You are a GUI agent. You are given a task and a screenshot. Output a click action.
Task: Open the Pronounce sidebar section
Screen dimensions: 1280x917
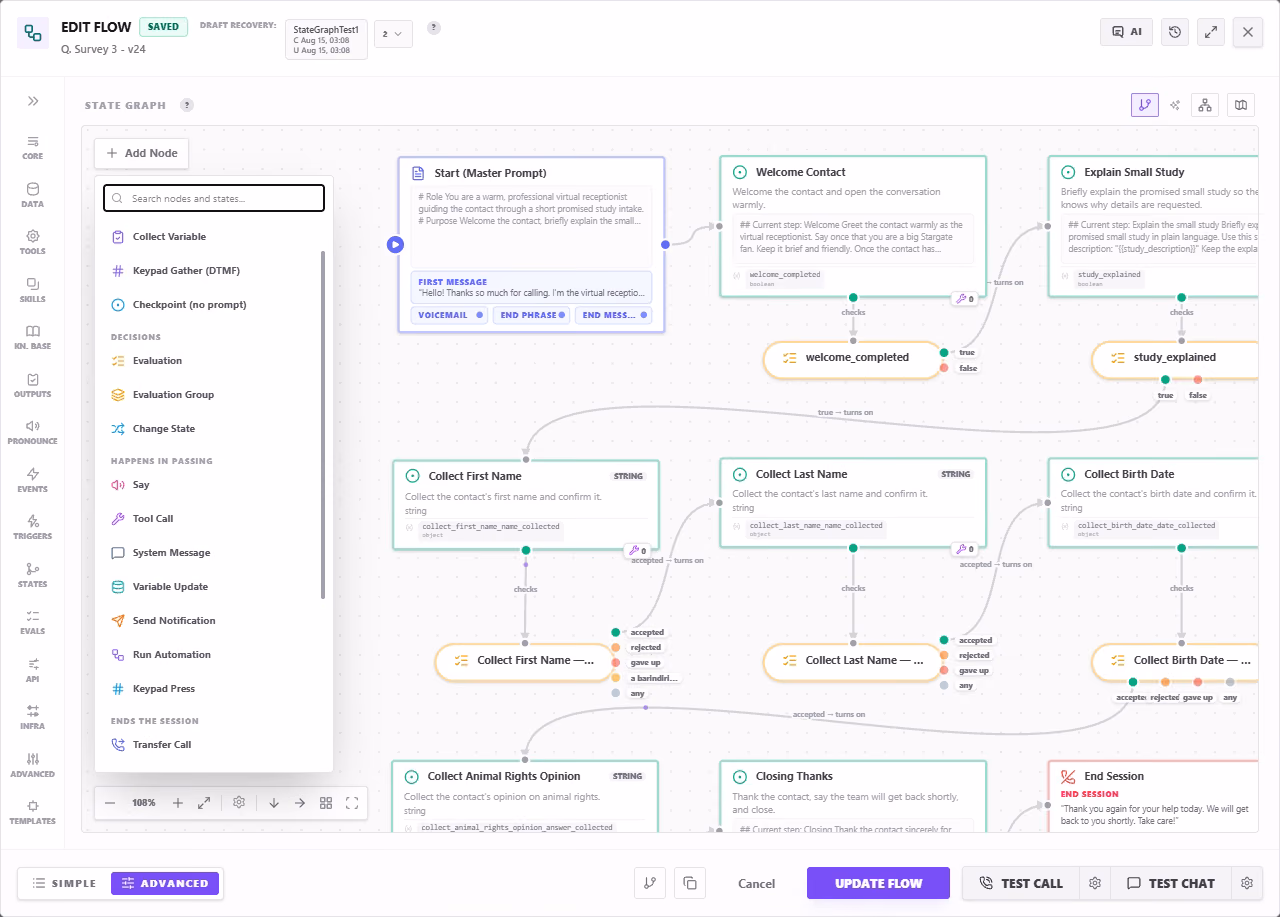click(x=33, y=432)
